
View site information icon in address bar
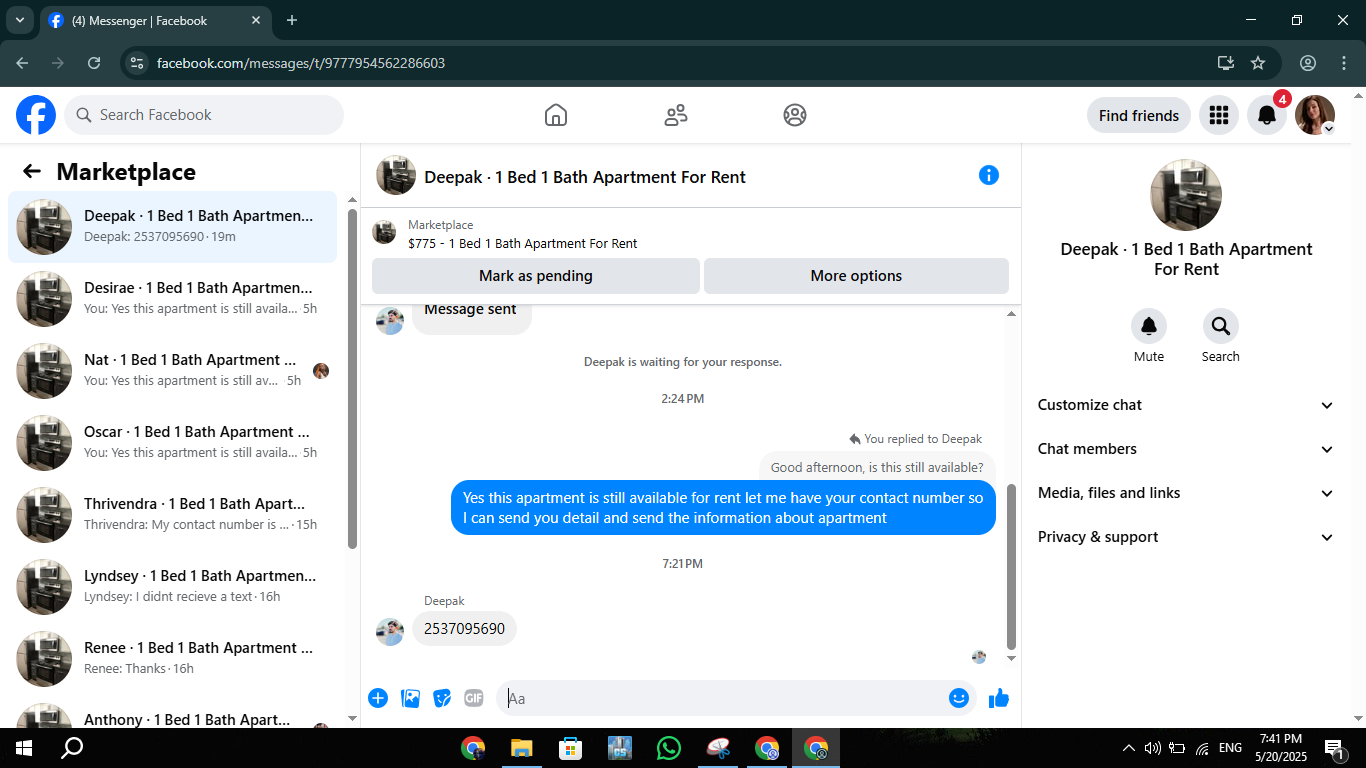[x=138, y=63]
